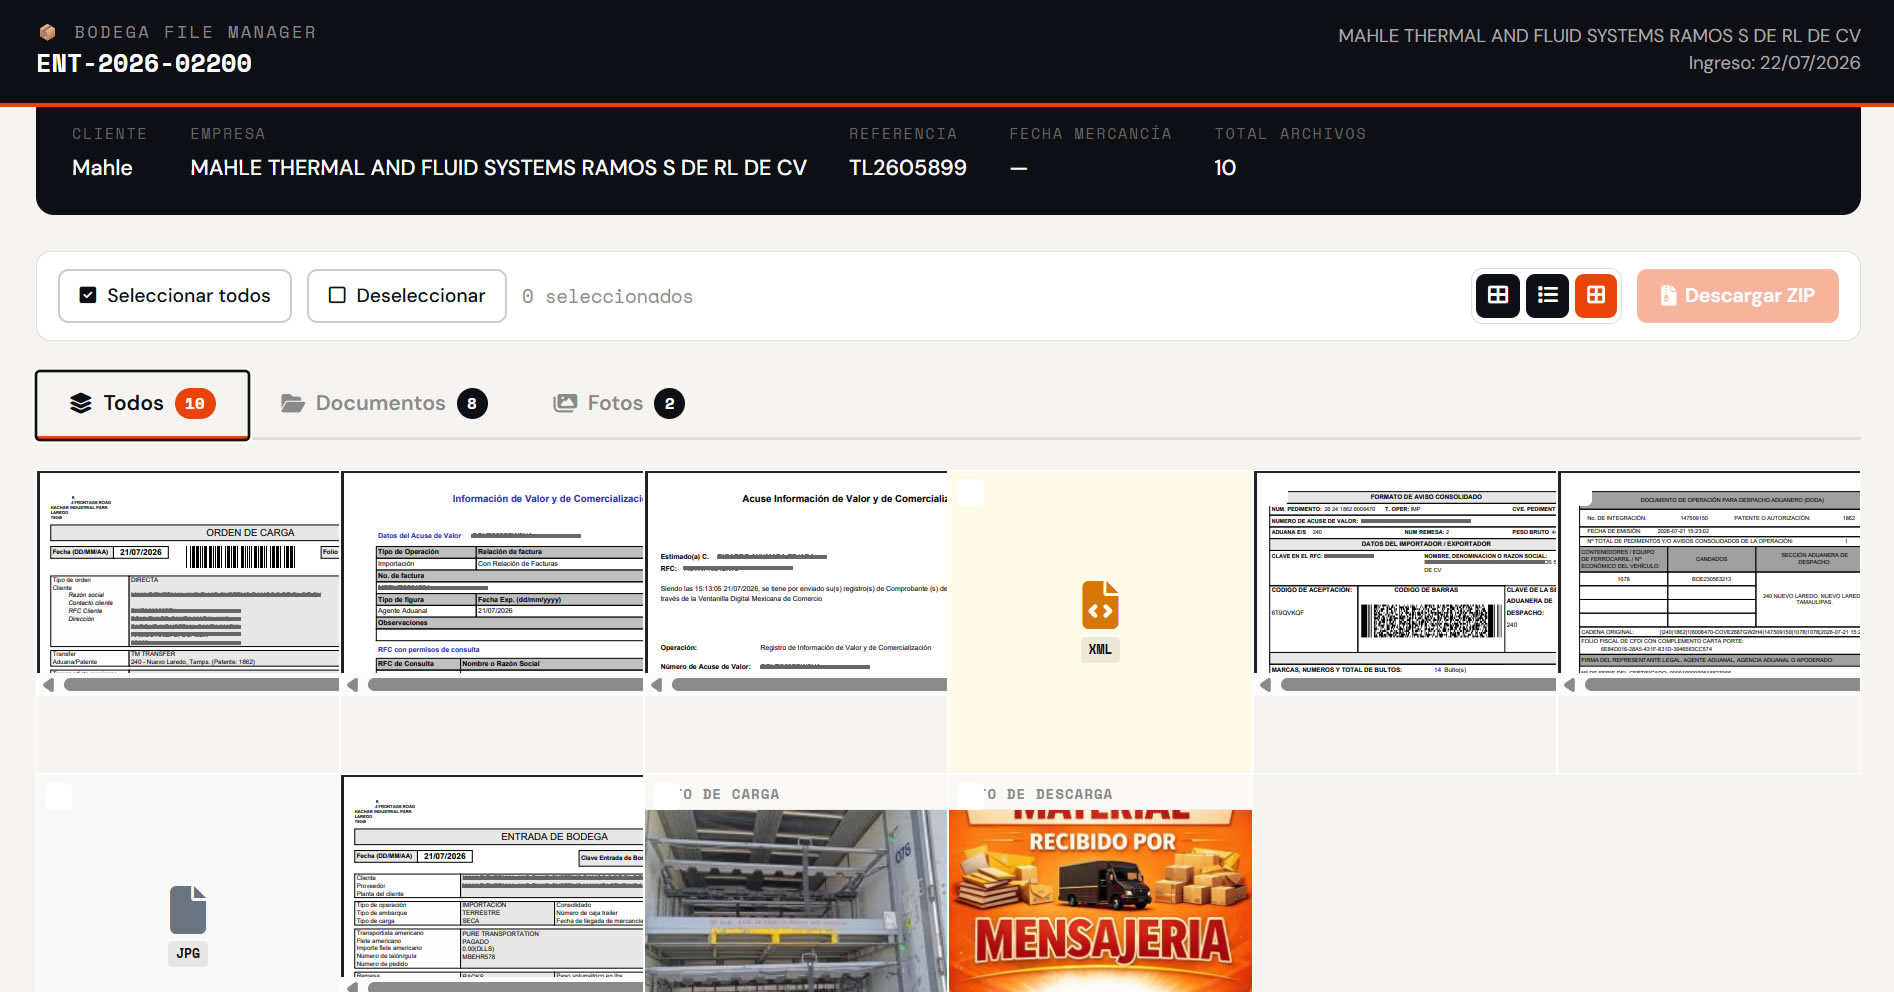Tick the JPG file card checkbox
This screenshot has height=992, width=1894.
click(59, 797)
